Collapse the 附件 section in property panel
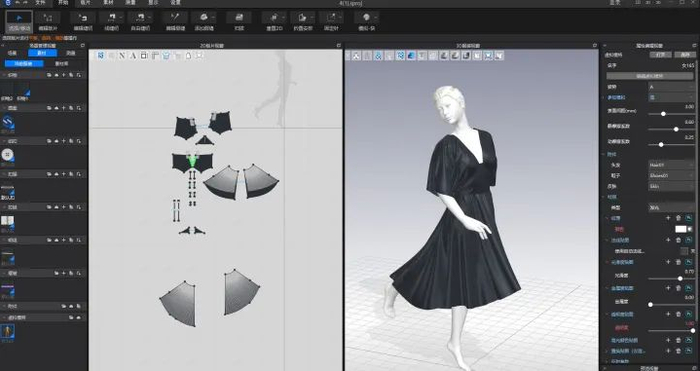 pos(604,154)
